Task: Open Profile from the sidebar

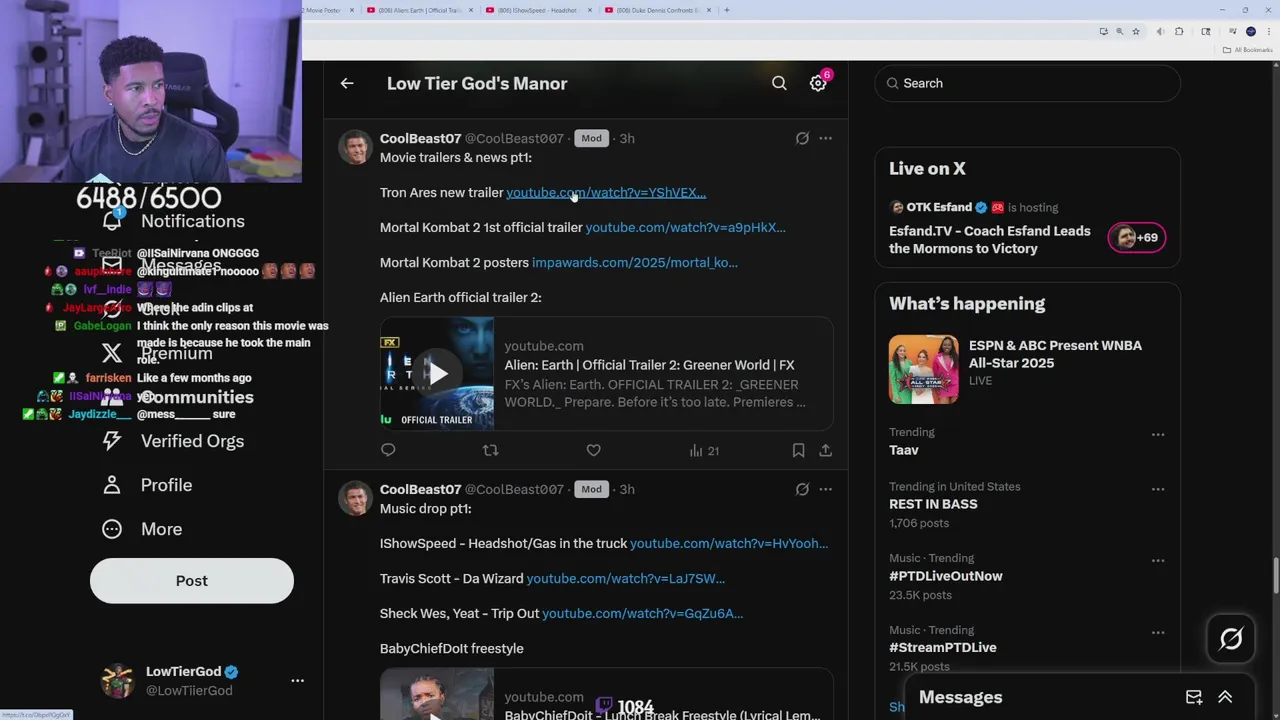Action: tap(147, 485)
